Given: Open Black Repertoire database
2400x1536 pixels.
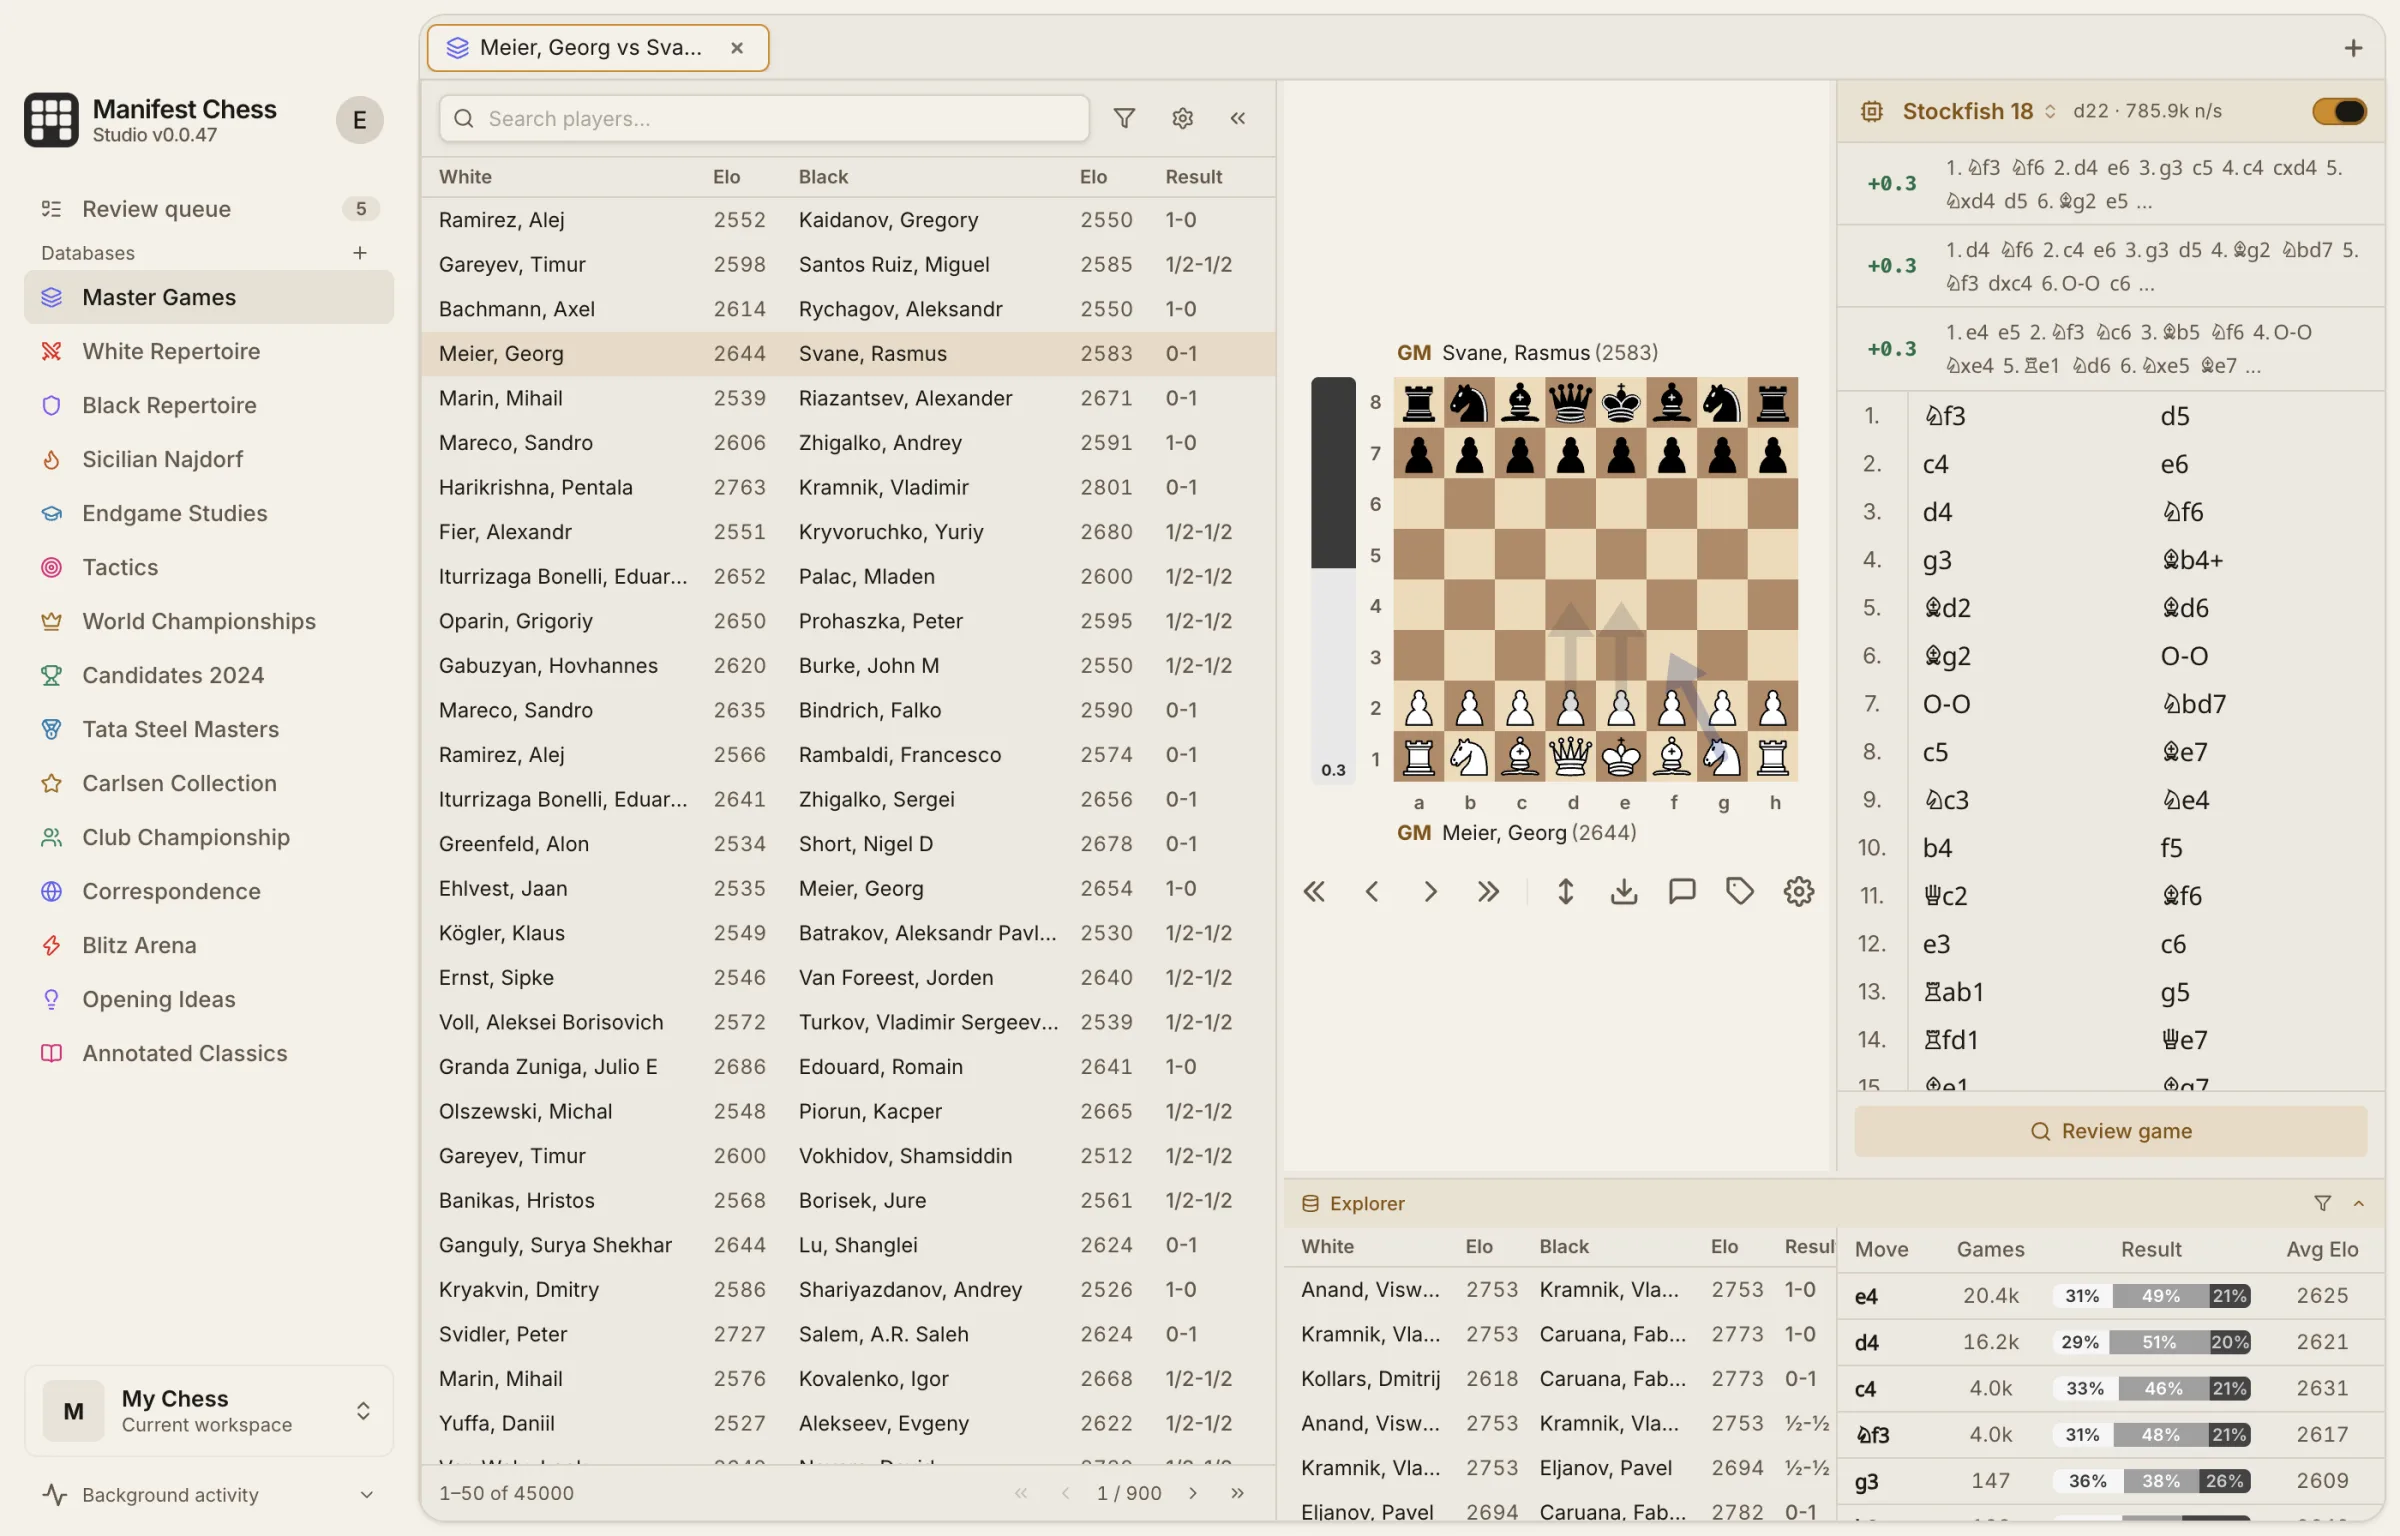Looking at the screenshot, I should point(209,405).
